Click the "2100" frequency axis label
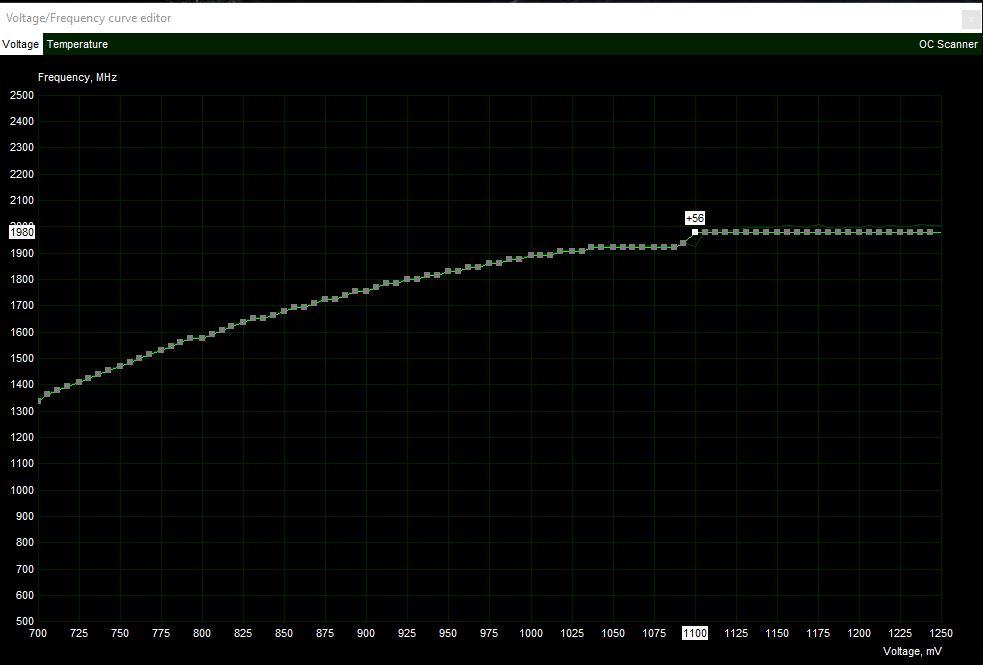The image size is (983, 665). coord(22,201)
